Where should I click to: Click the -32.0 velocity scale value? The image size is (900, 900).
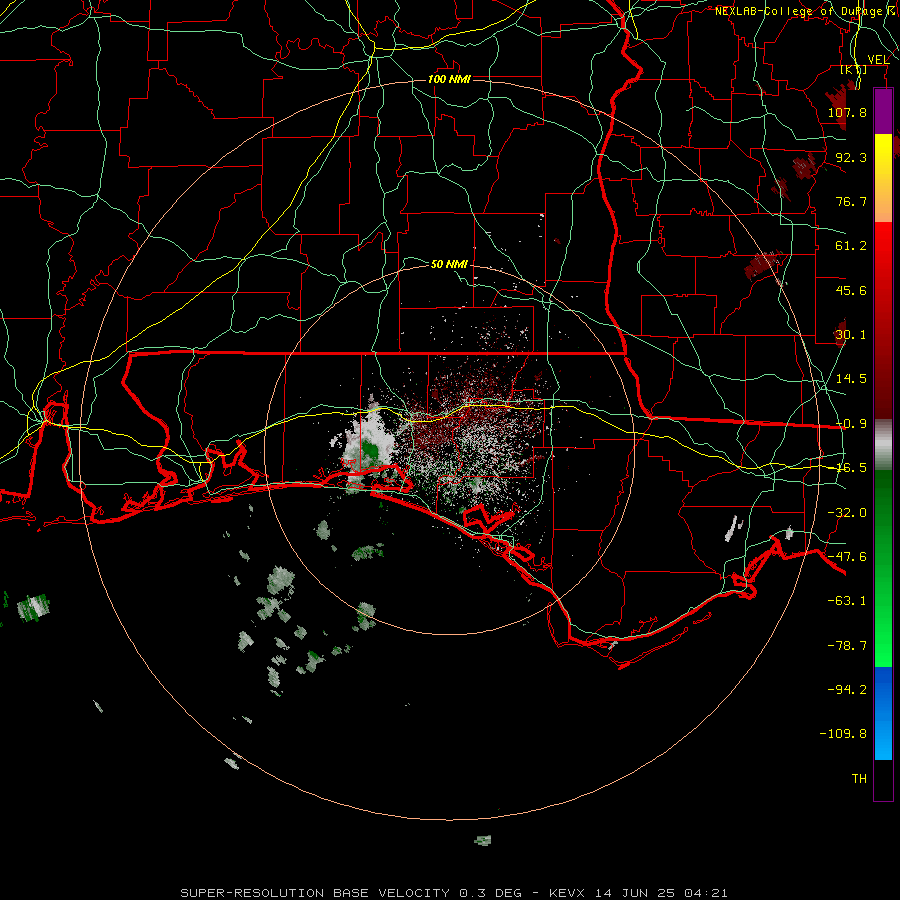click(x=847, y=513)
